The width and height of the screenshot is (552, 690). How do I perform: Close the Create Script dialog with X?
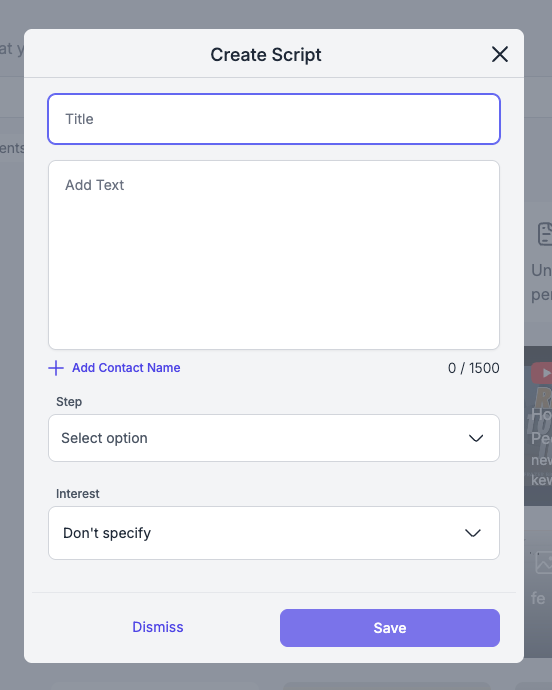click(x=500, y=55)
